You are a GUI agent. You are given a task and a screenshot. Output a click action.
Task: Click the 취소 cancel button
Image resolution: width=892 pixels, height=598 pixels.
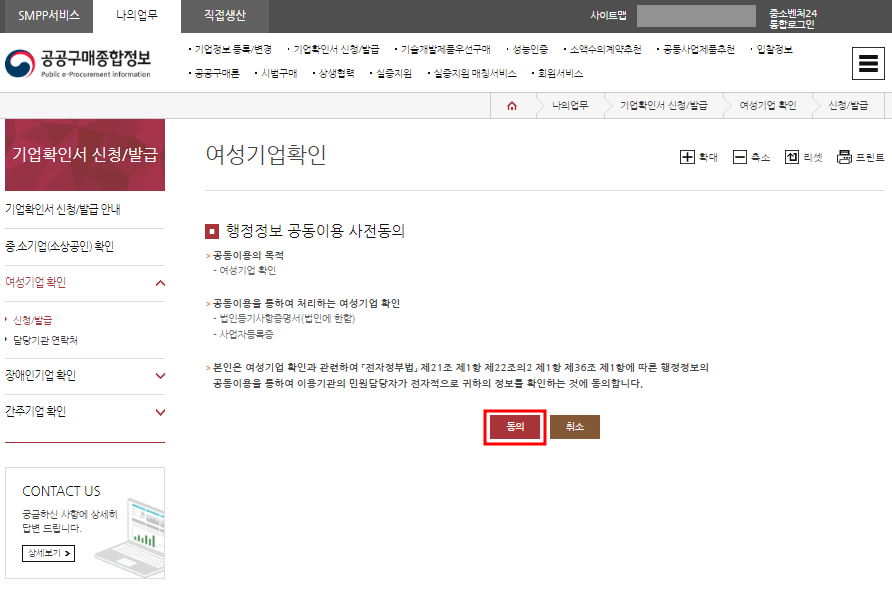point(575,427)
